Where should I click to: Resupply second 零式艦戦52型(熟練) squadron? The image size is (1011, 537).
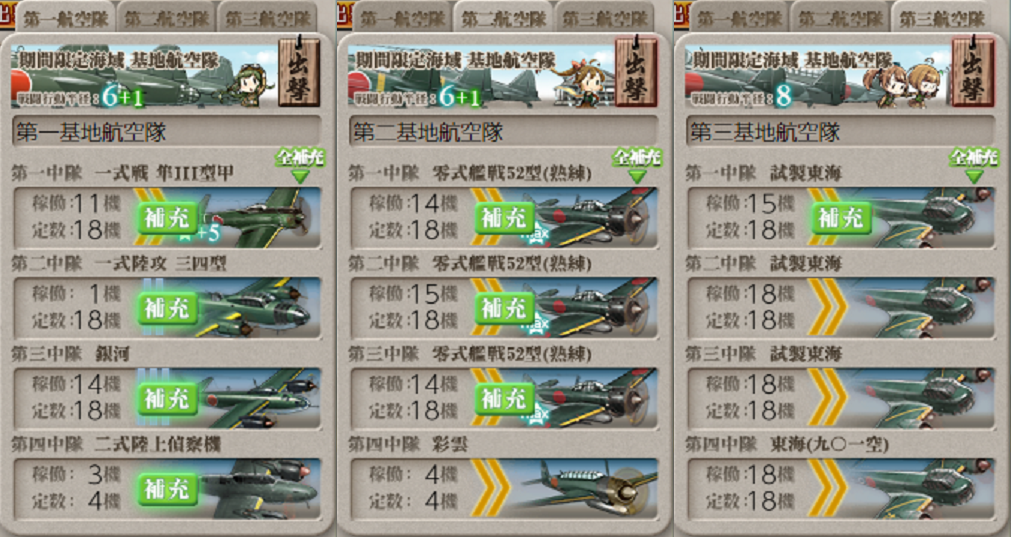coord(504,309)
